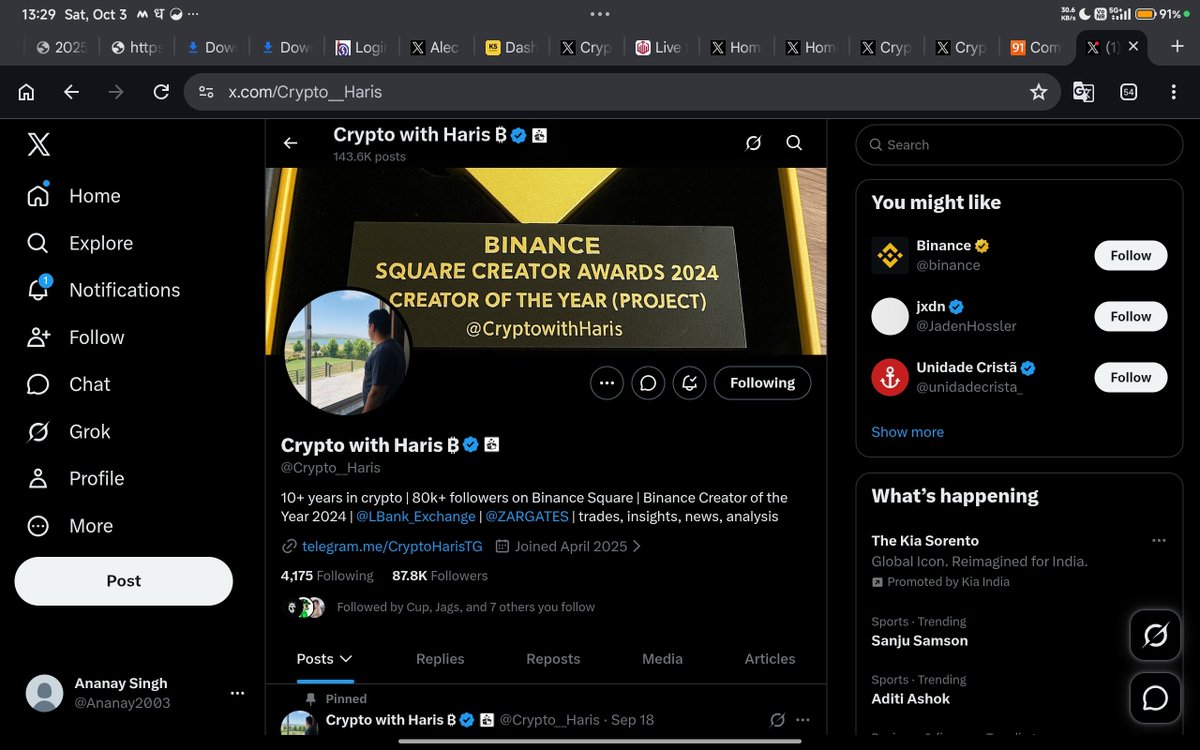The height and width of the screenshot is (750, 1200).
Task: Switch to the Alec browser tab
Action: pos(435,47)
